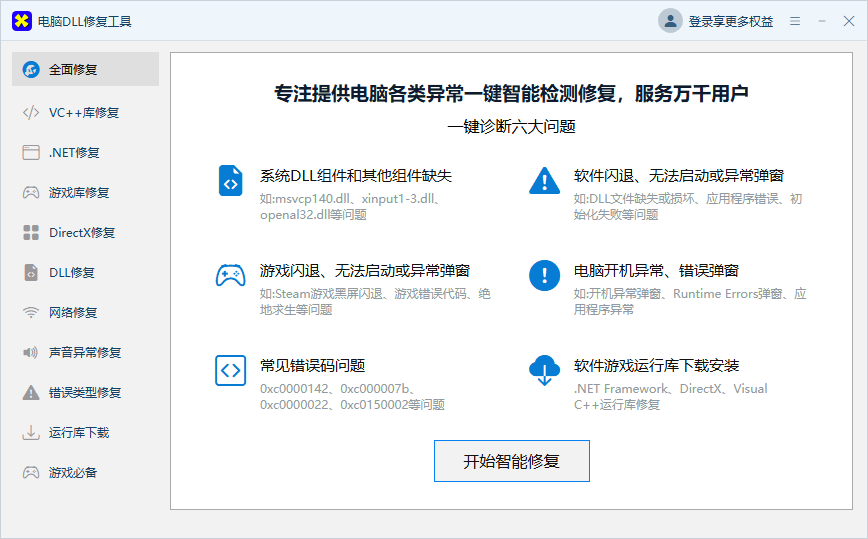
Task: Click the blue DLL file icon beside 系统DLL组件
Action: 231,180
